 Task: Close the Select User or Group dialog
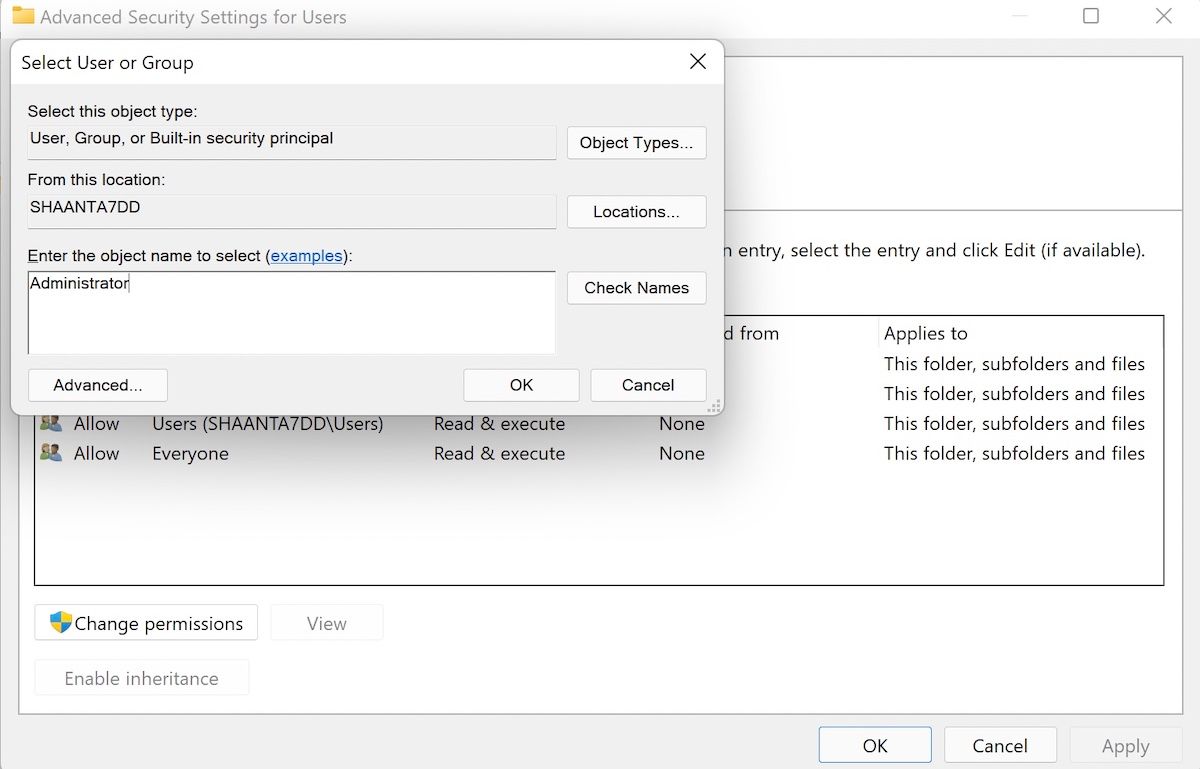coord(698,62)
